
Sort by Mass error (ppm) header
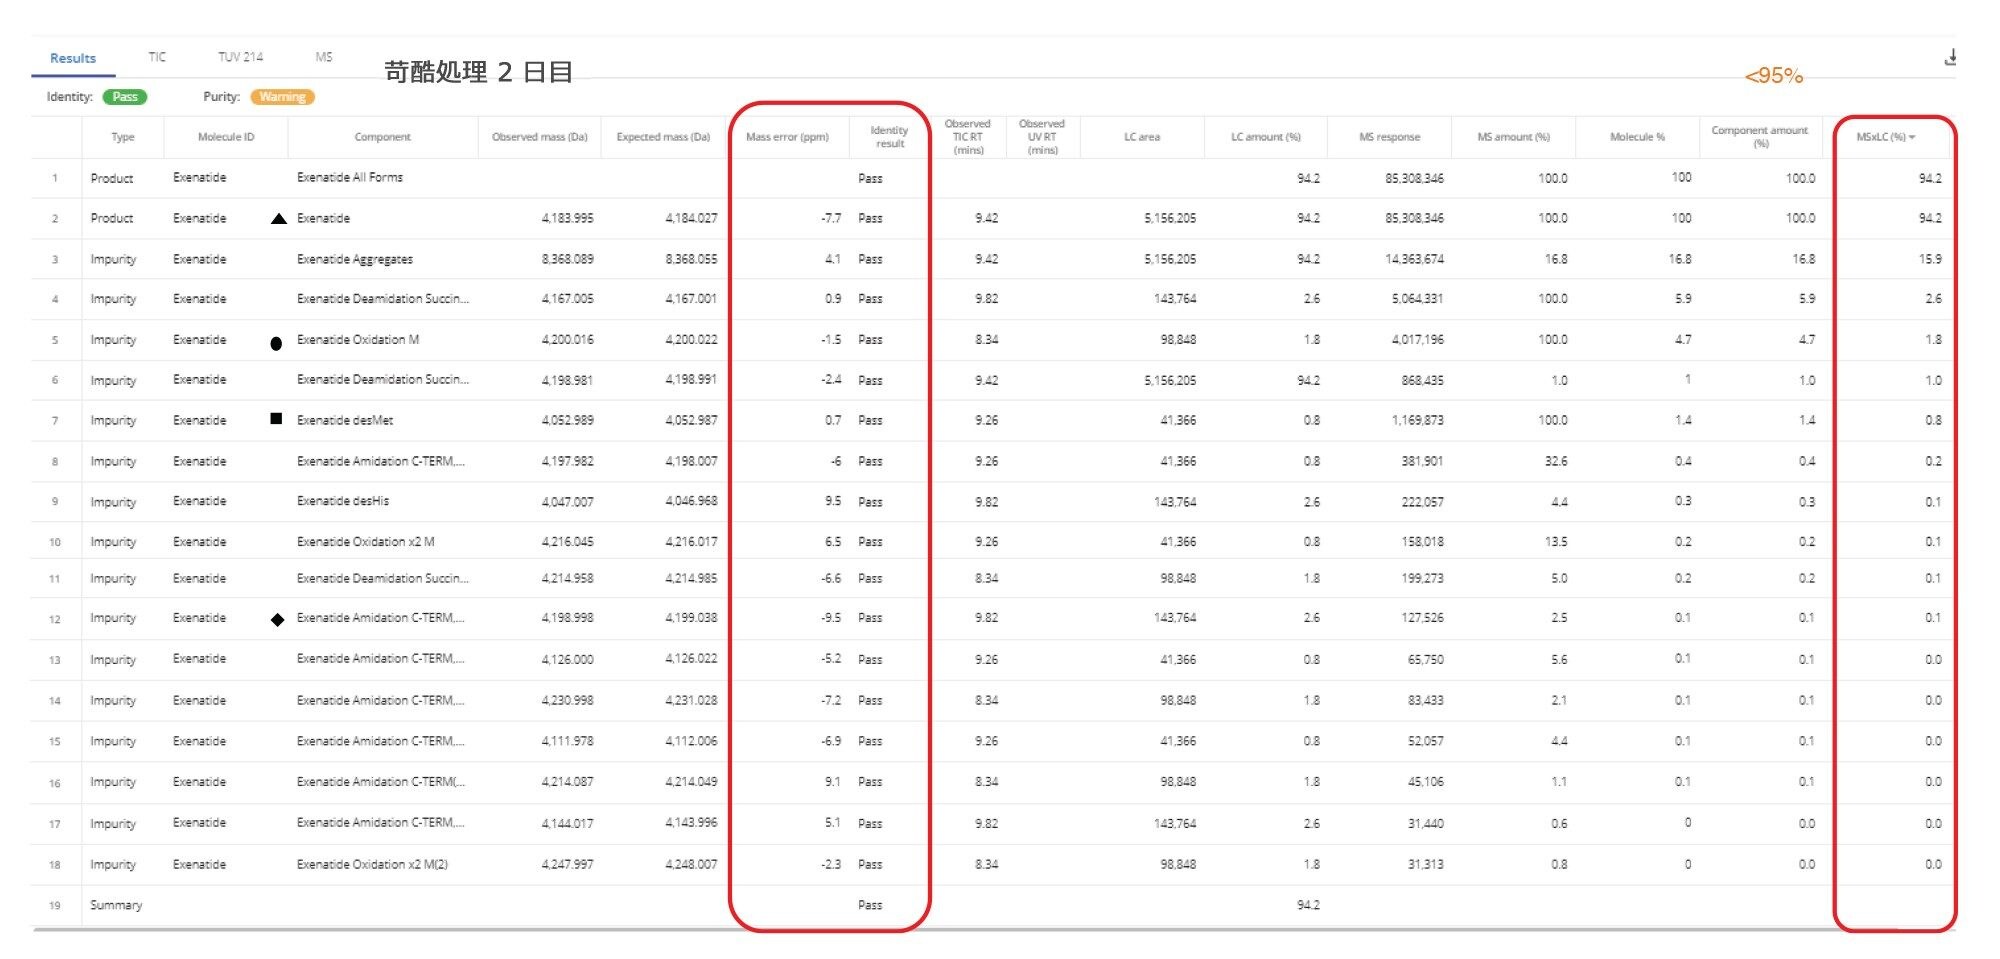(787, 137)
